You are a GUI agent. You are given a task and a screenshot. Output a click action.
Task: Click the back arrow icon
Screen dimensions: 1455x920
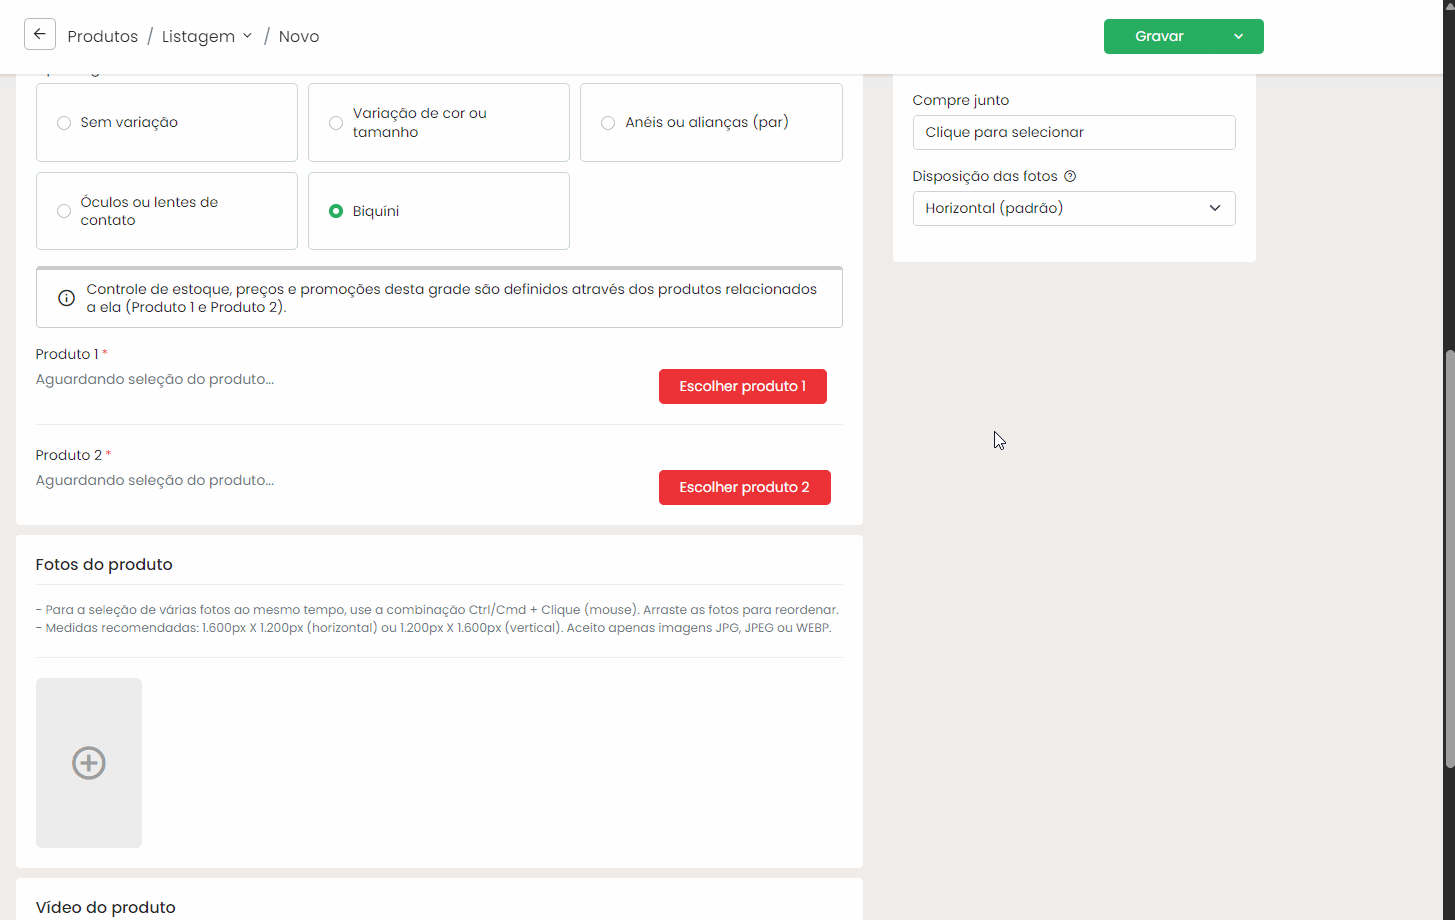pos(40,35)
